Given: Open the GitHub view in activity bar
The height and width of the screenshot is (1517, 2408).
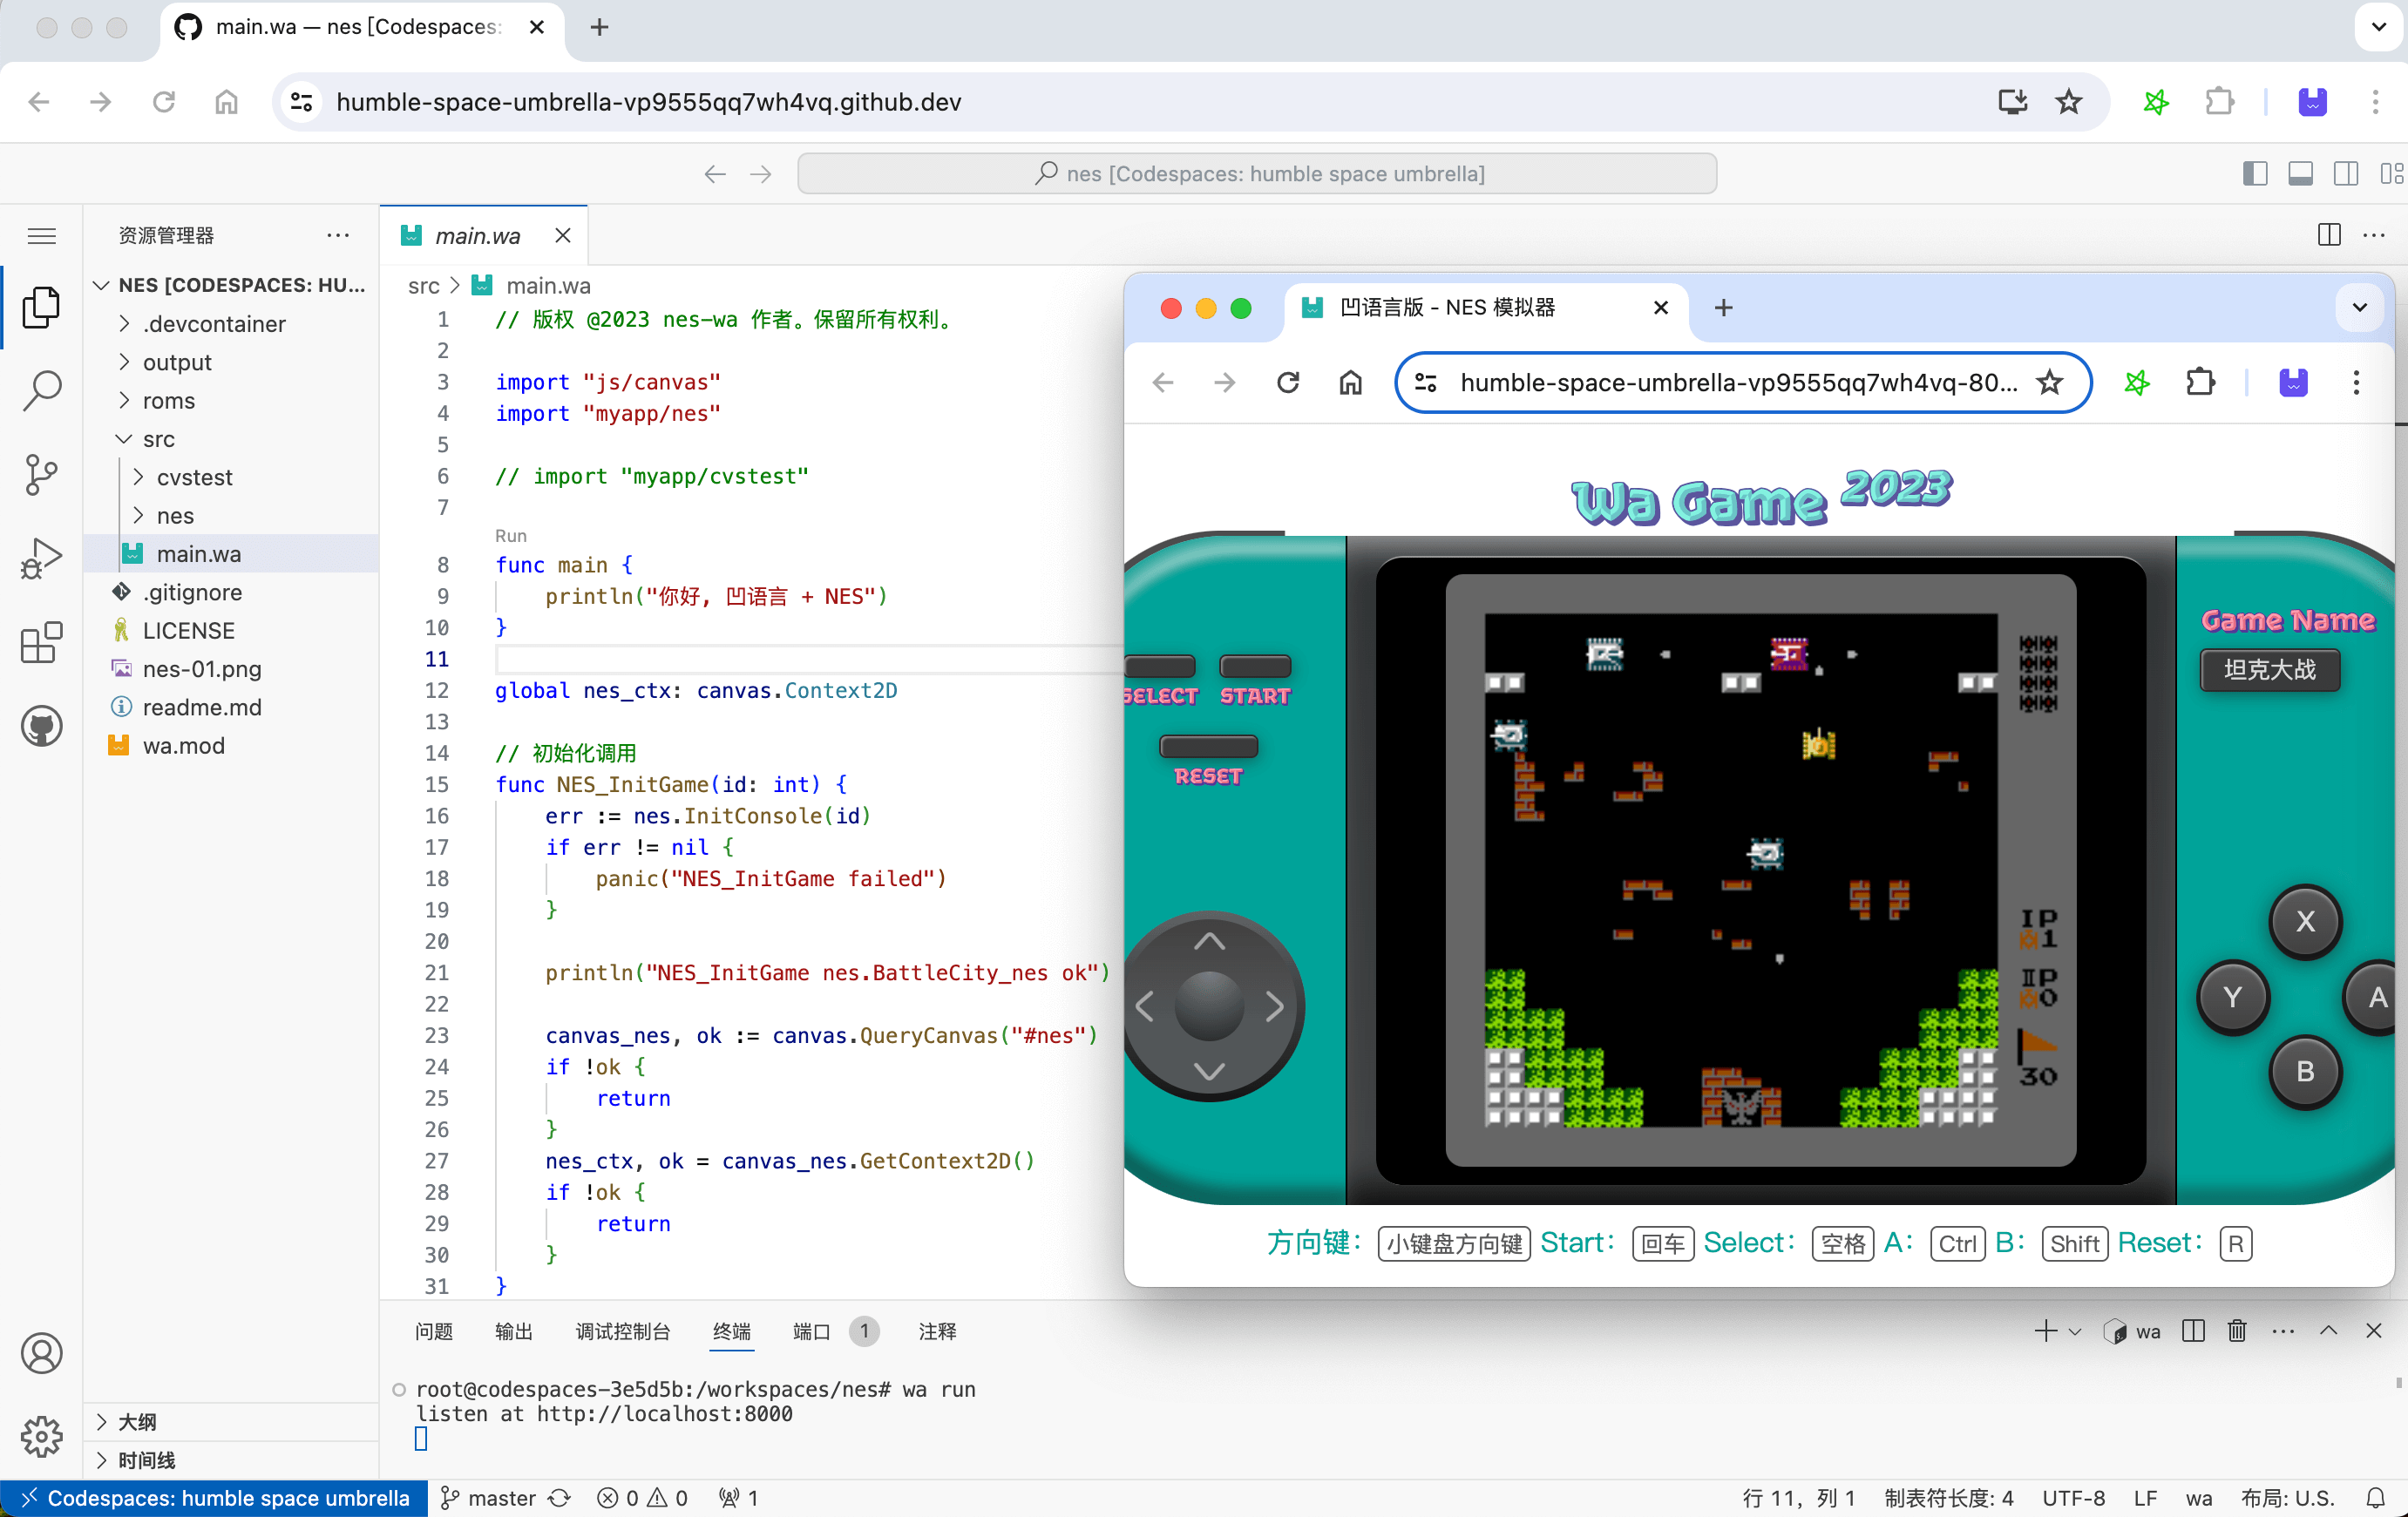Looking at the screenshot, I should (41, 726).
